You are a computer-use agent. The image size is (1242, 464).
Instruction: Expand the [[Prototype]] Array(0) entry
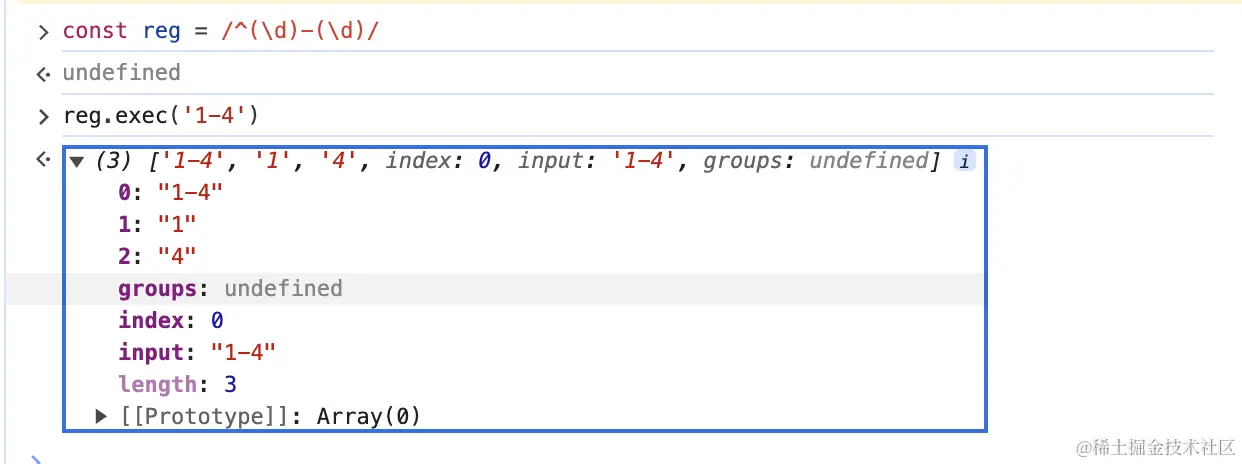pos(101,416)
